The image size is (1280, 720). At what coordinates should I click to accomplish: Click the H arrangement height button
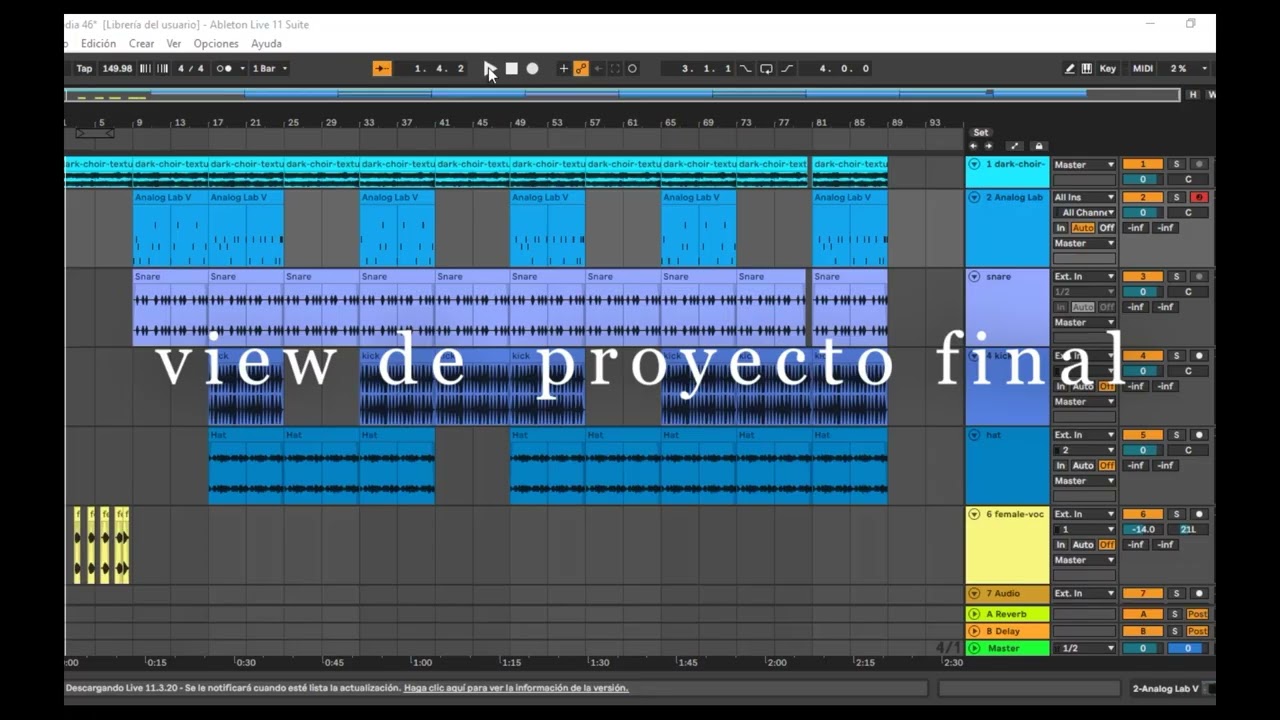1193,94
